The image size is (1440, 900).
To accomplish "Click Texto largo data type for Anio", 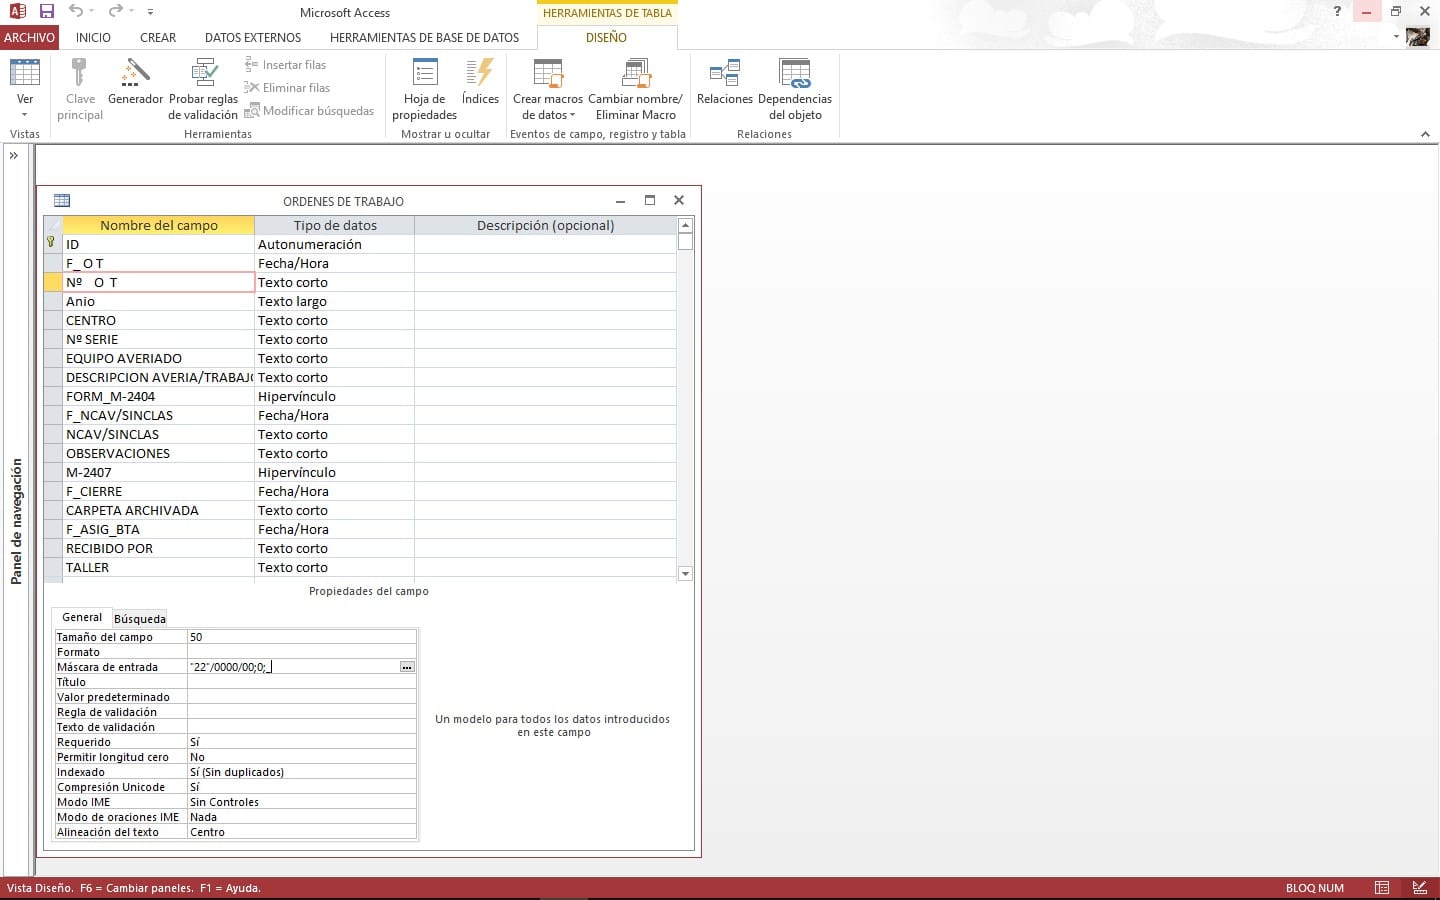I will (x=334, y=301).
